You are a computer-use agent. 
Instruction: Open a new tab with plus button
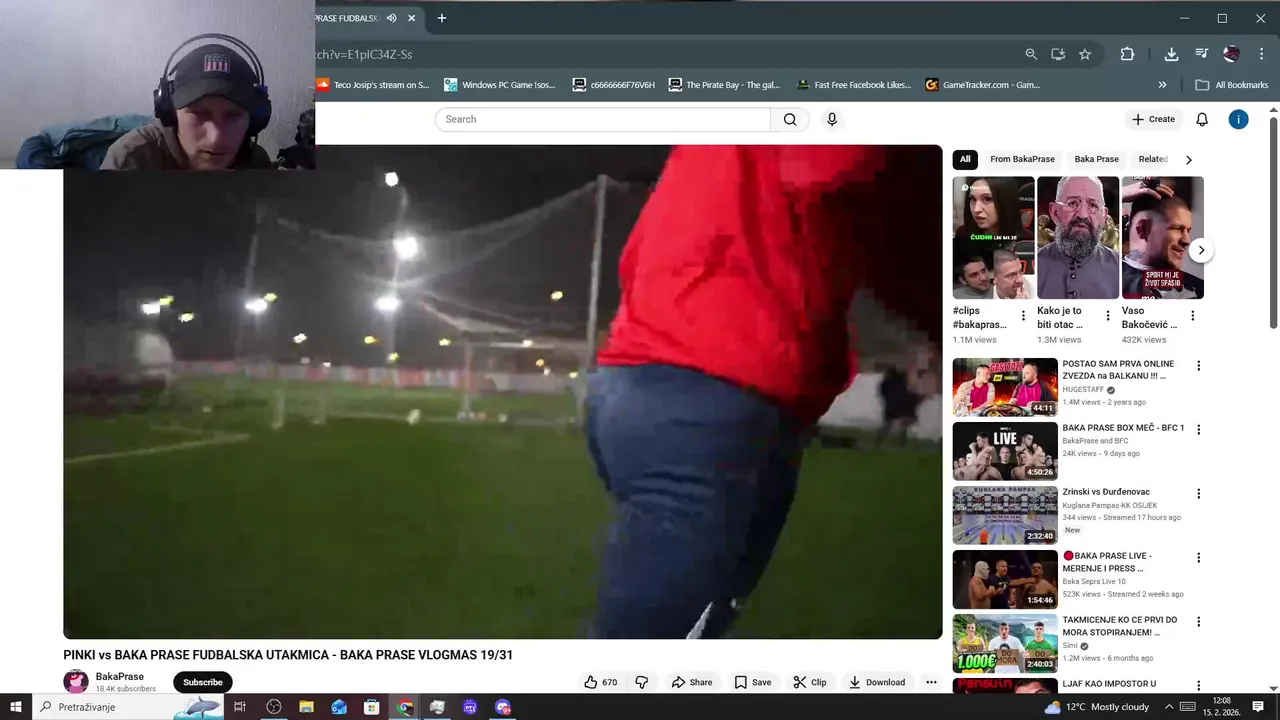pos(442,18)
